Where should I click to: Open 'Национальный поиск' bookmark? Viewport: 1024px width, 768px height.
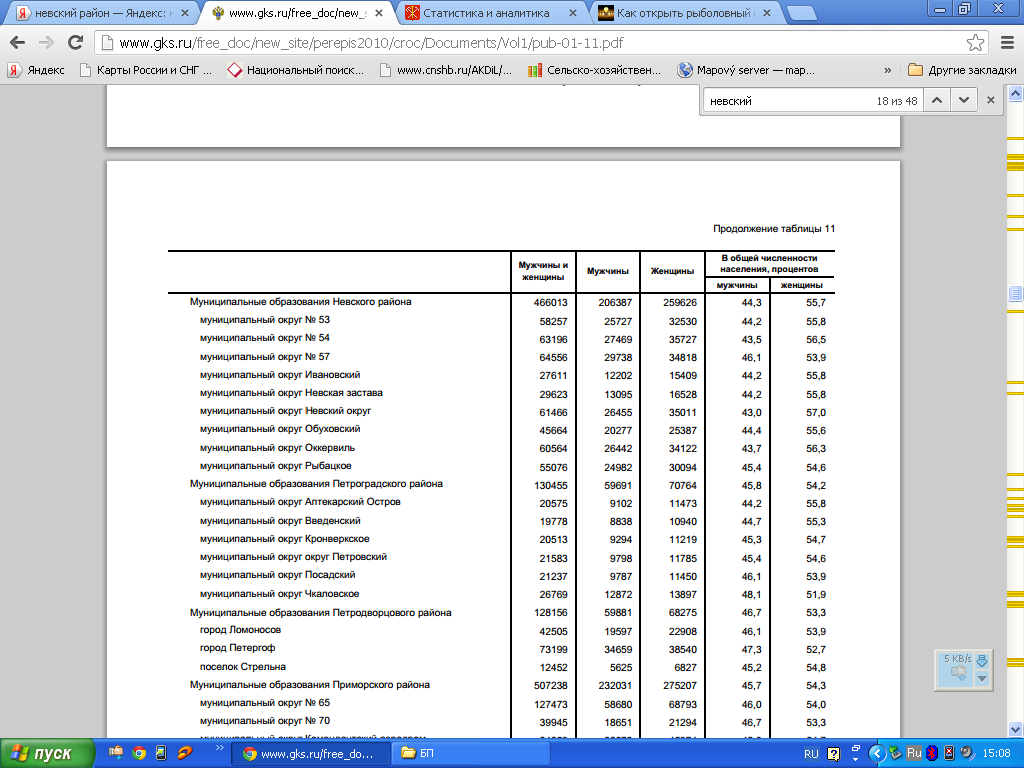[295, 70]
